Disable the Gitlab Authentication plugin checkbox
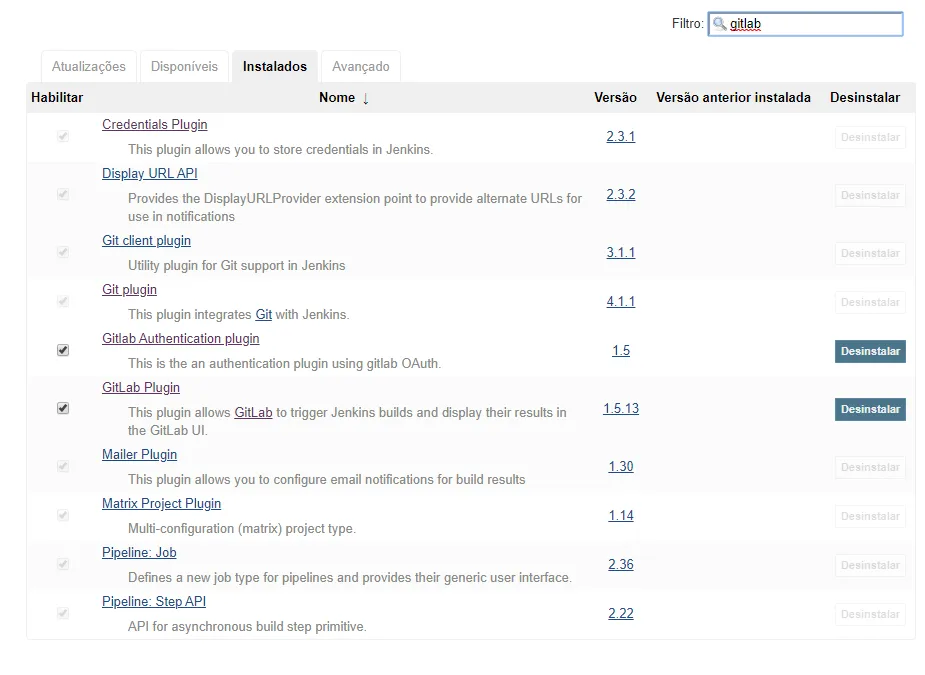Viewport: 925px width, 675px height. [63, 350]
